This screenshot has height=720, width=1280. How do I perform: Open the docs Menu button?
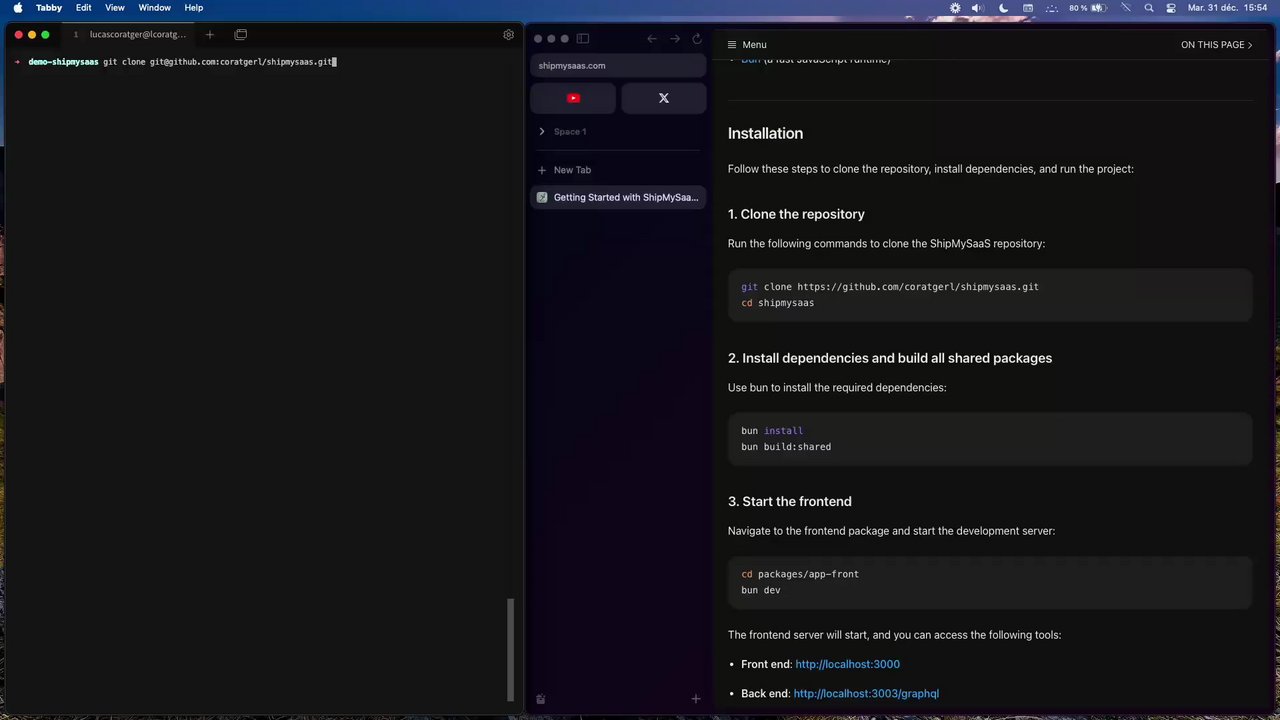pyautogui.click(x=747, y=45)
